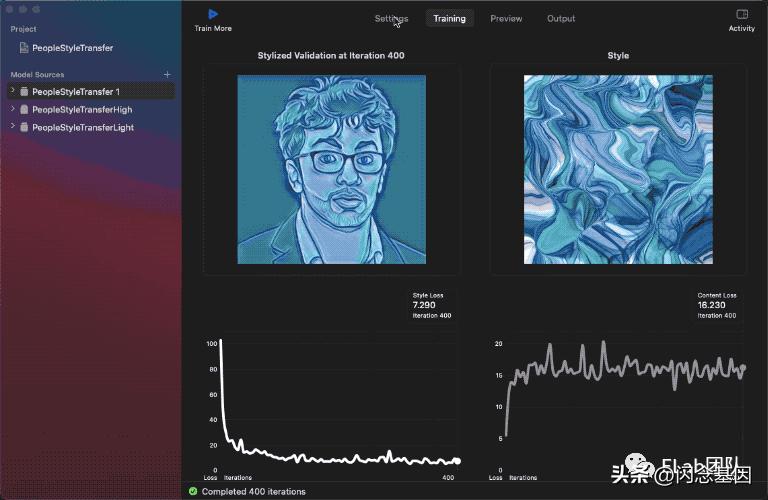
Task: Click the Activity label text
Action: pos(742,28)
